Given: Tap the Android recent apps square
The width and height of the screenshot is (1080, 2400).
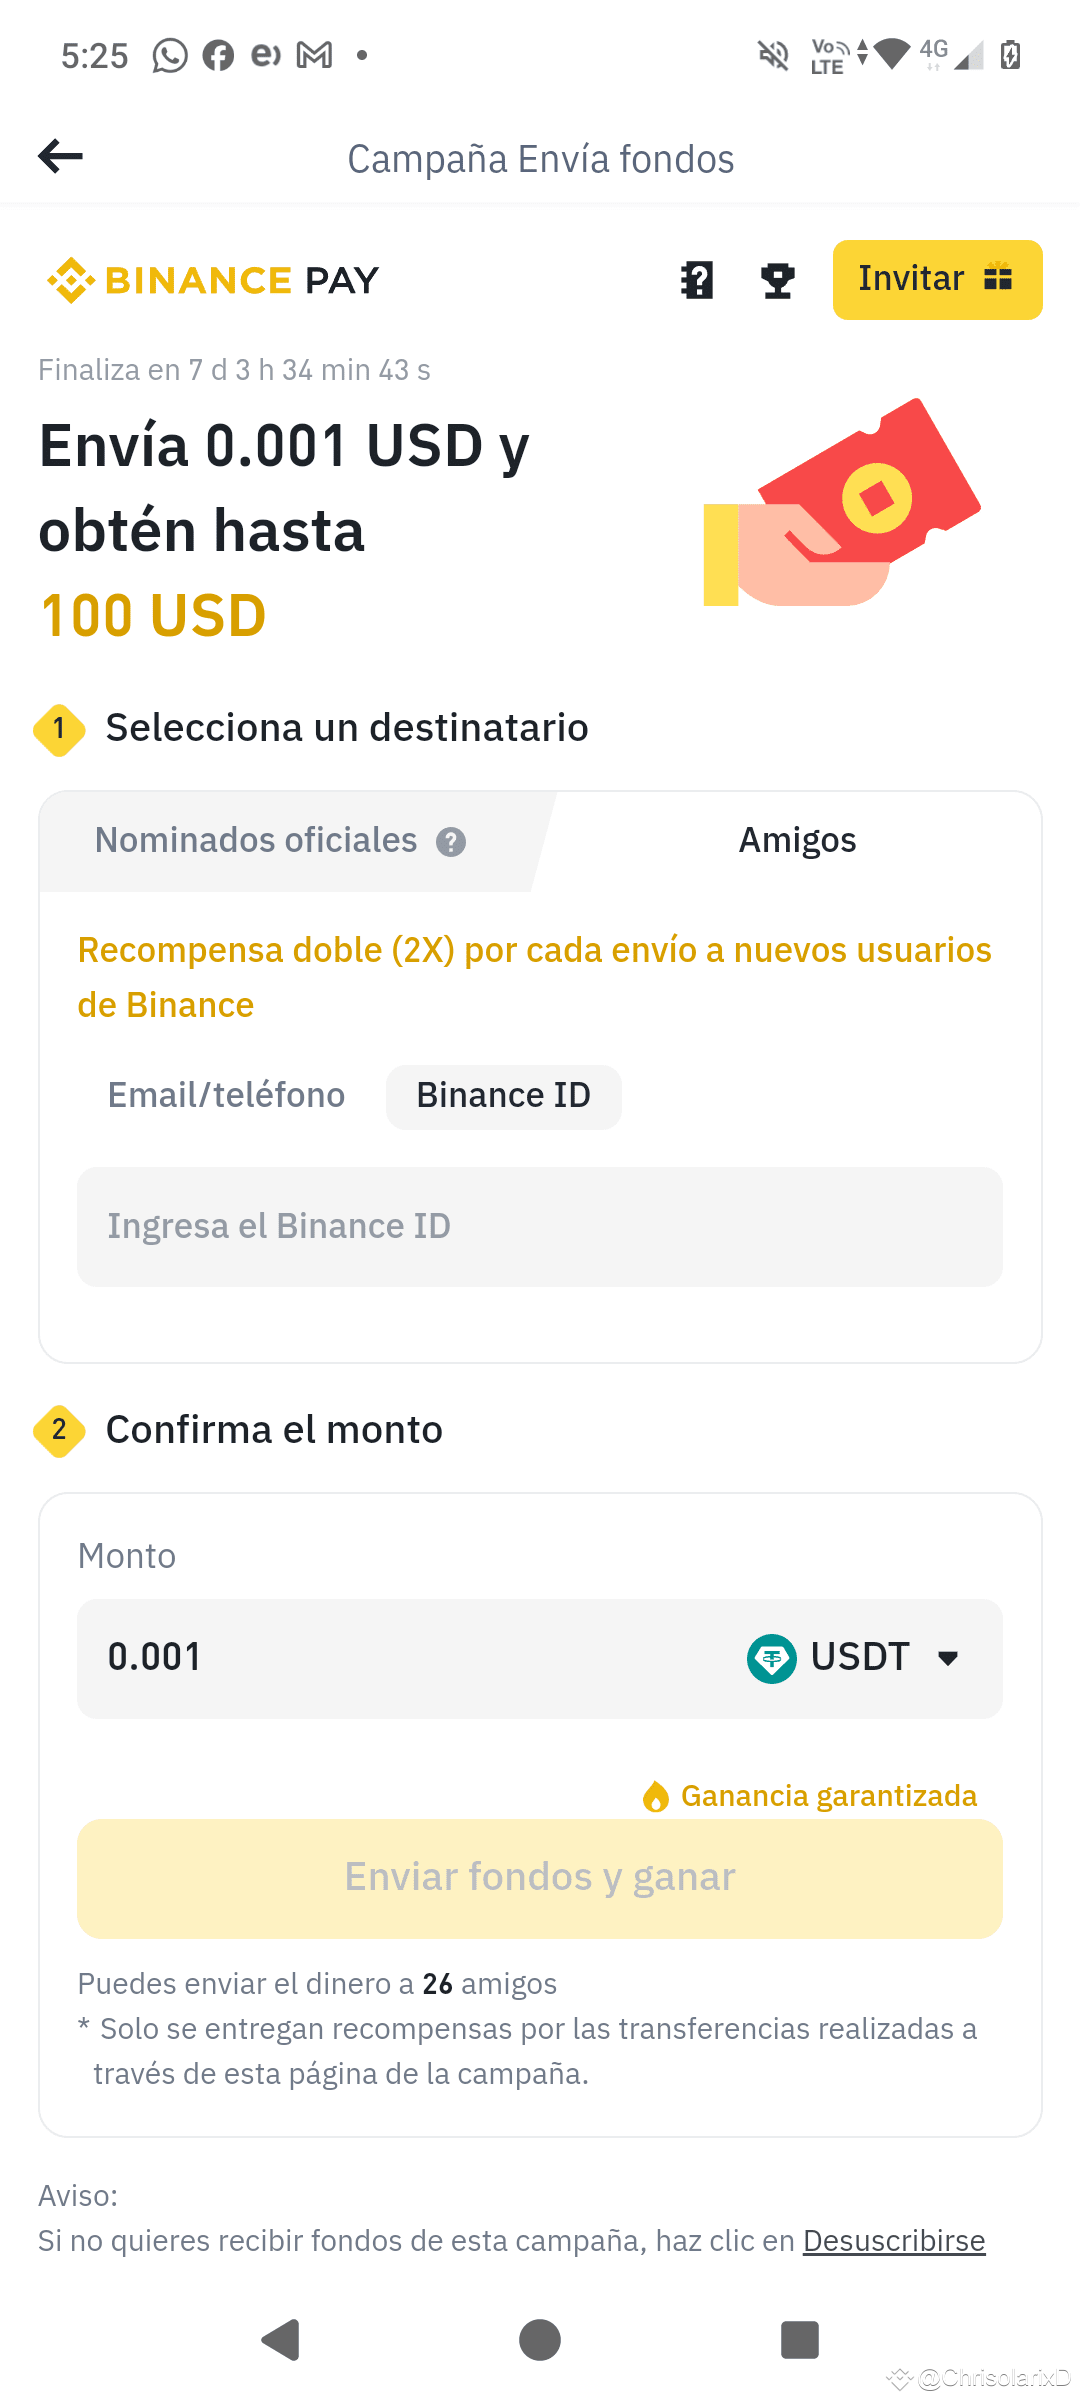Looking at the screenshot, I should point(800,2340).
